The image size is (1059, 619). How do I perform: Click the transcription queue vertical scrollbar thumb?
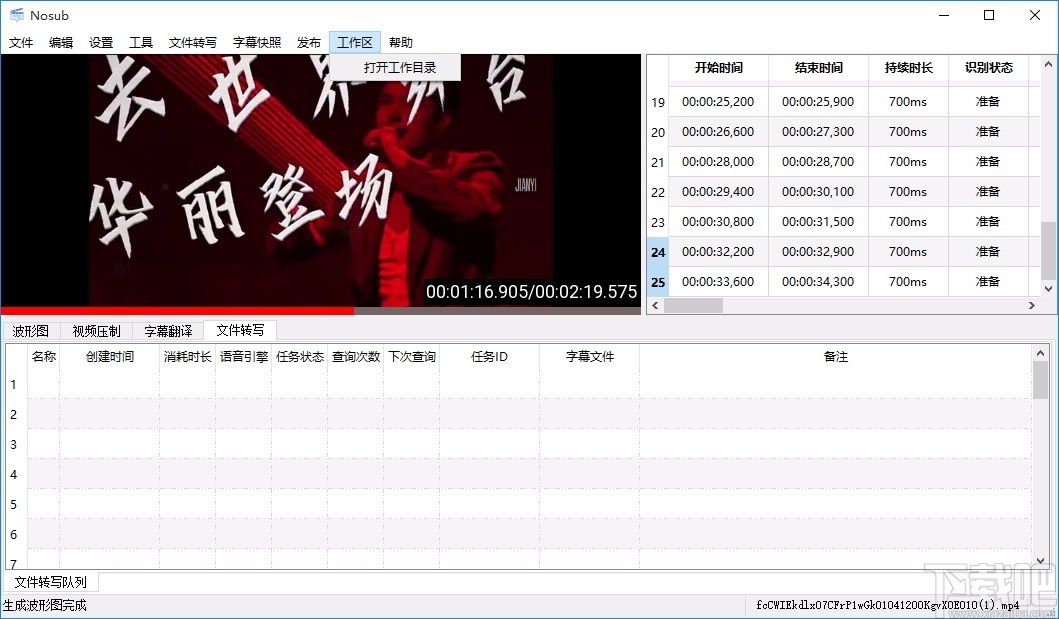click(x=1040, y=379)
